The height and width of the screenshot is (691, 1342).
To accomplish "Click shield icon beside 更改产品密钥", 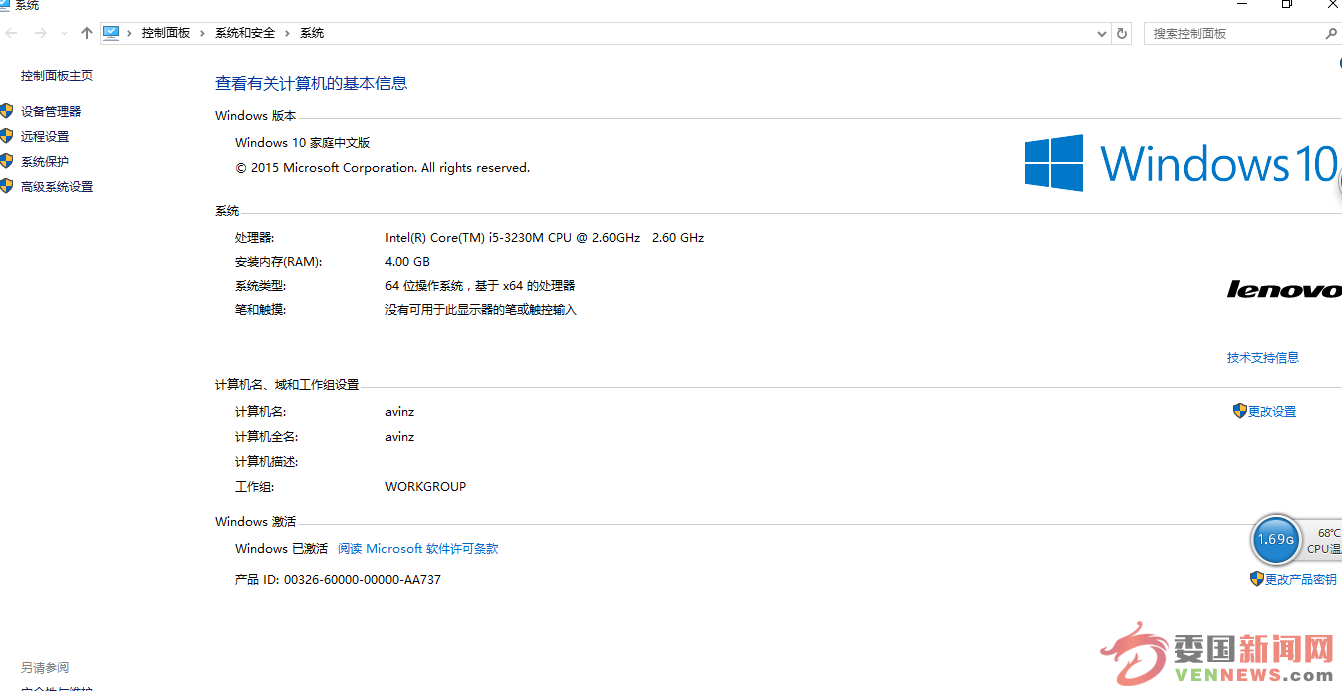I will (x=1257, y=578).
